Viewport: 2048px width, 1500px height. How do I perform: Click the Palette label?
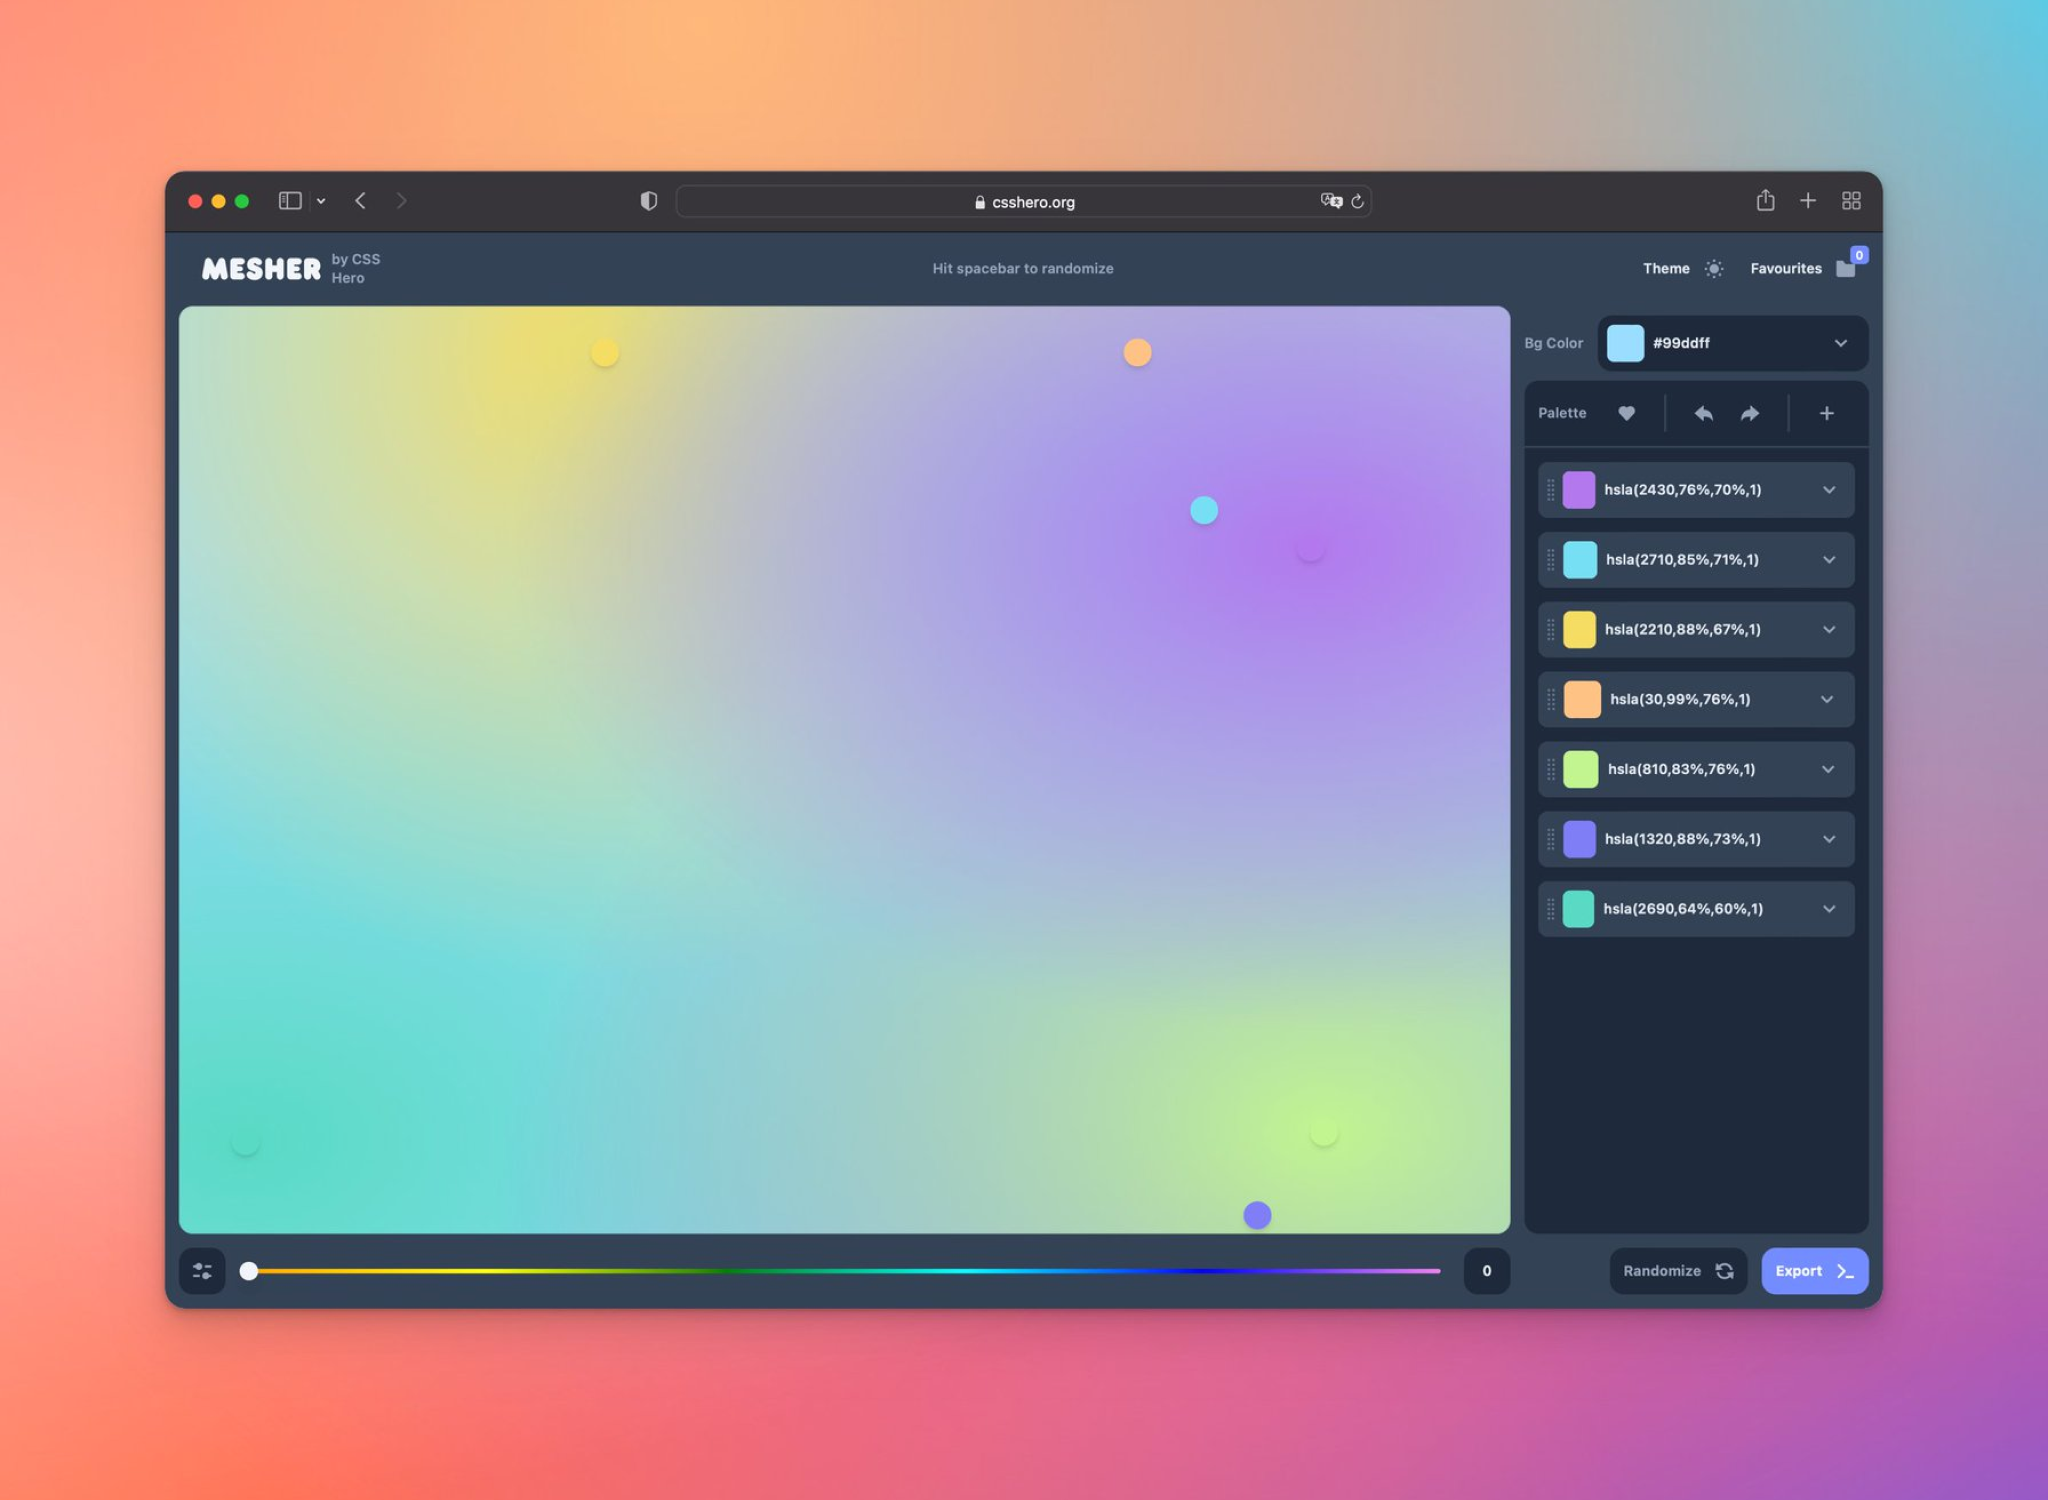1562,413
